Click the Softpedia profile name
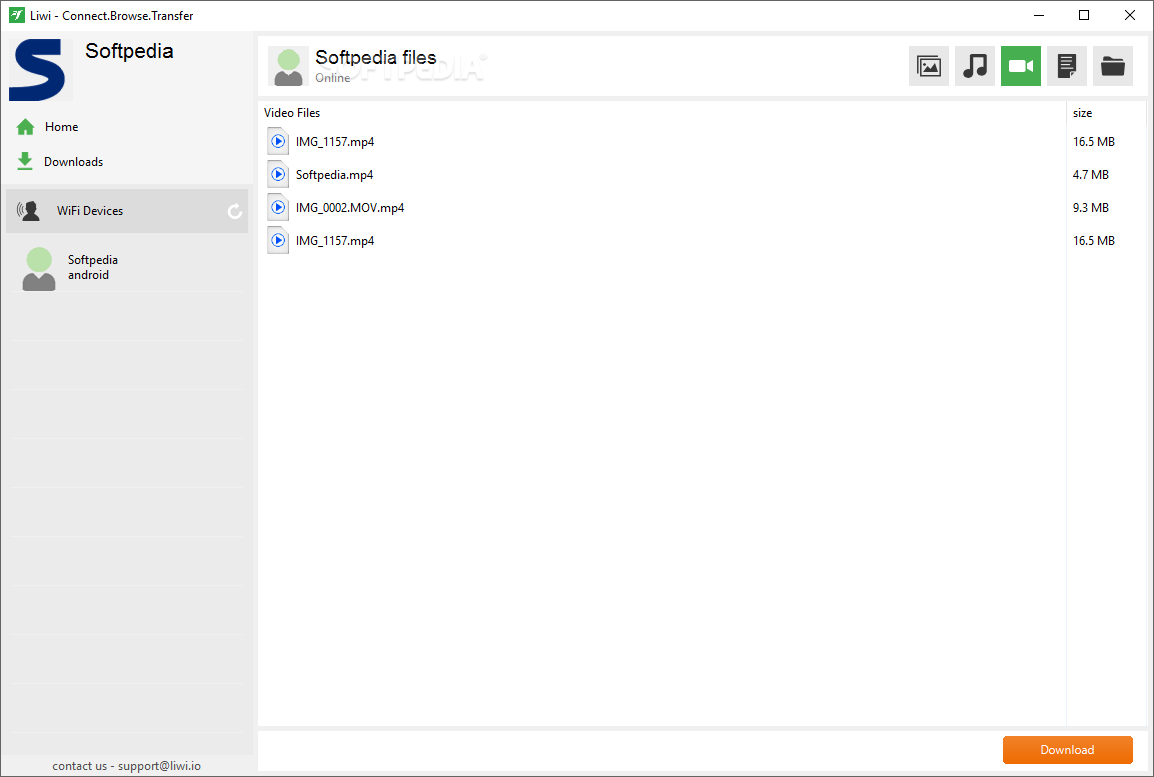Image resolution: width=1154 pixels, height=777 pixels. pyautogui.click(x=130, y=51)
